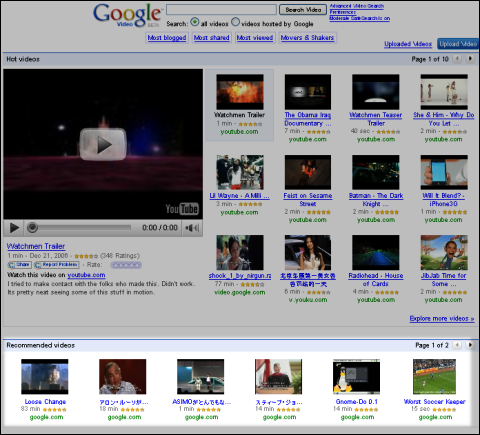The image size is (480, 435).
Task: Go to previous page of Hot videos
Action: 457,59
